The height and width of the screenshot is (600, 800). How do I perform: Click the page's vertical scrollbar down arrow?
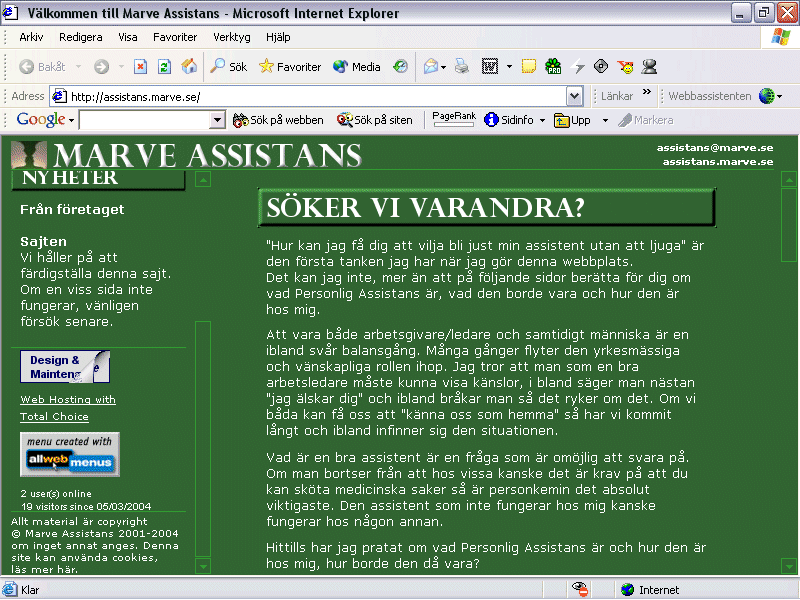[787, 567]
